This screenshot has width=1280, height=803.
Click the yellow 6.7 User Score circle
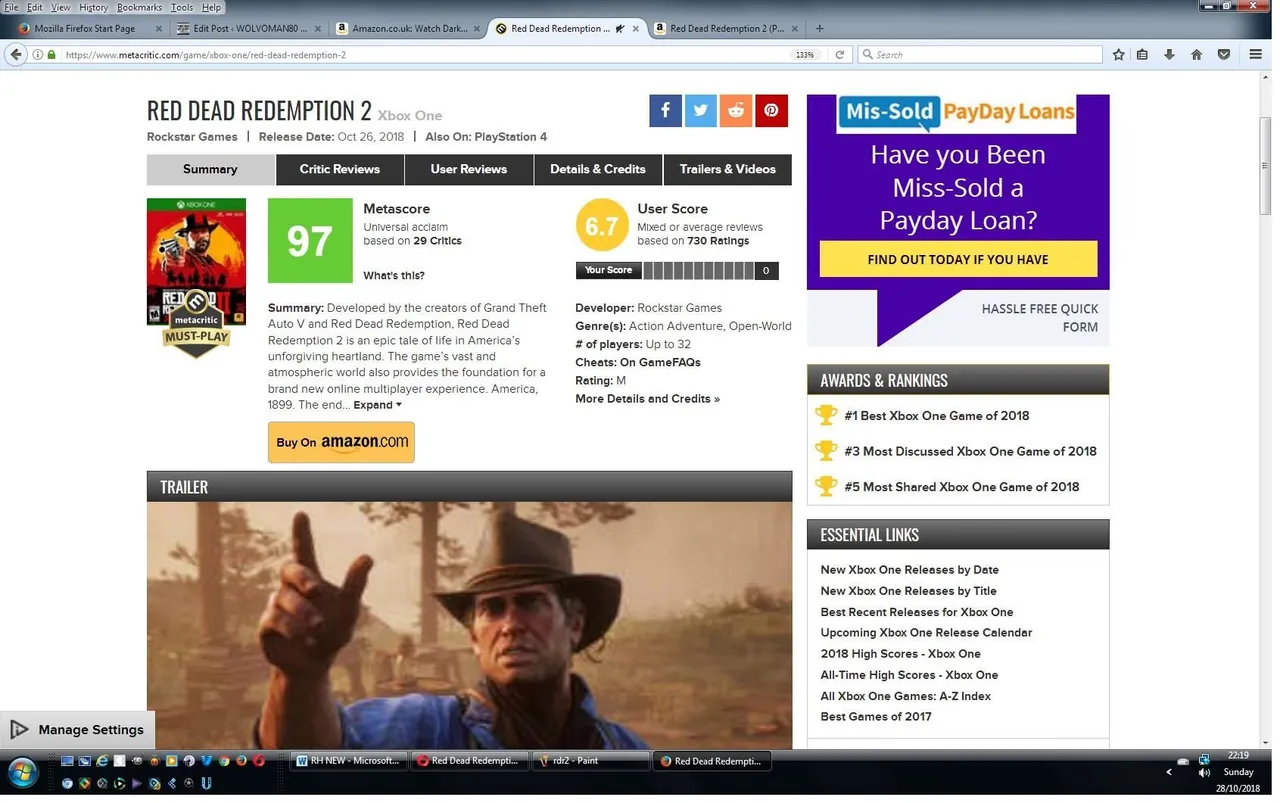click(x=602, y=226)
